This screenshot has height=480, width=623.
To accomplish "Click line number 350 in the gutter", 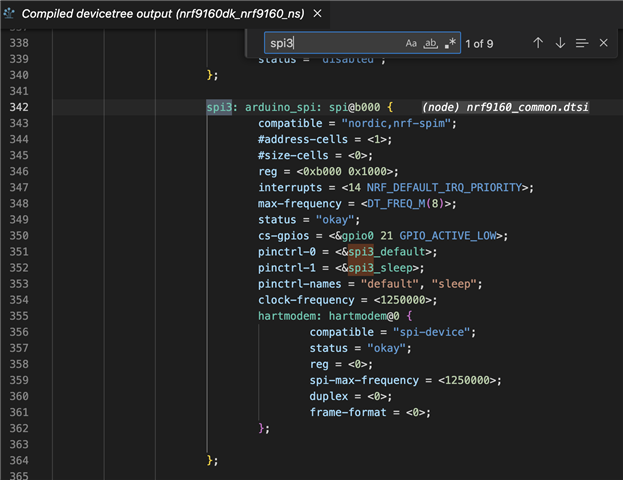I will [x=19, y=236].
